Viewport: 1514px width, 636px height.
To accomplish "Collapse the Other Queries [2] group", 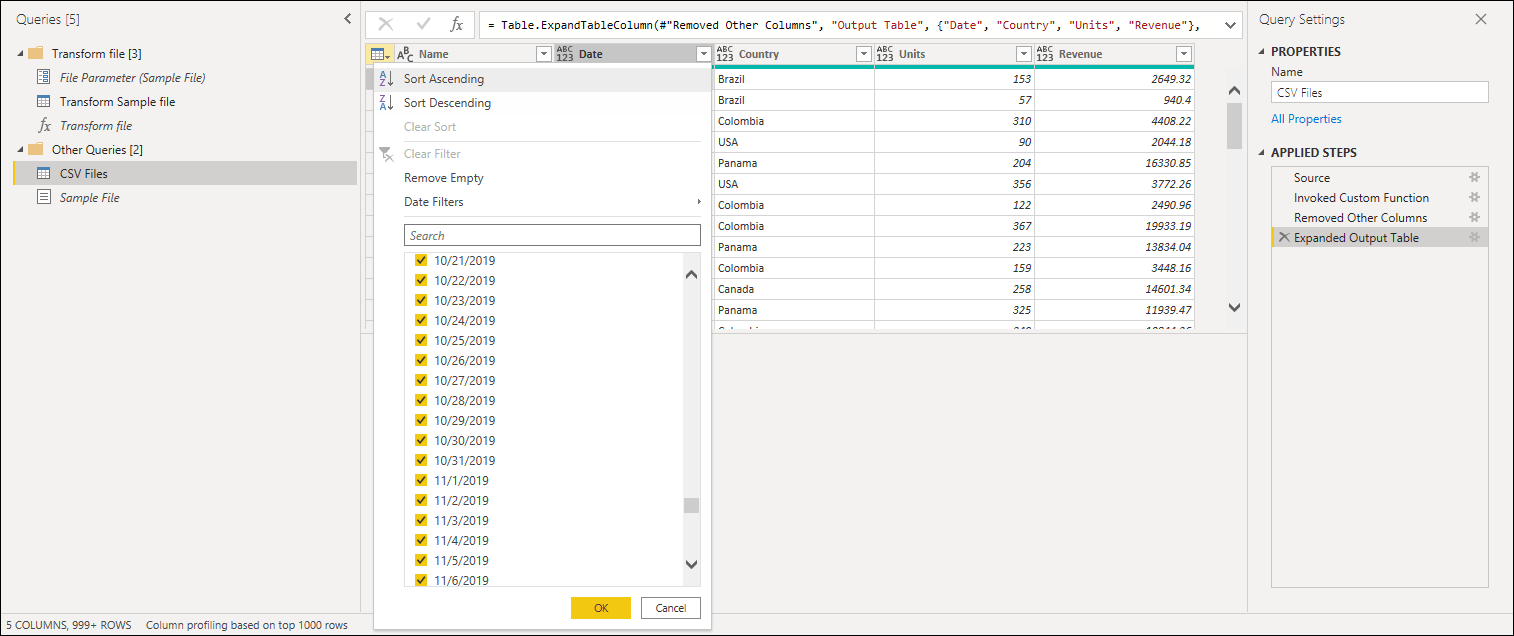I will (22, 149).
